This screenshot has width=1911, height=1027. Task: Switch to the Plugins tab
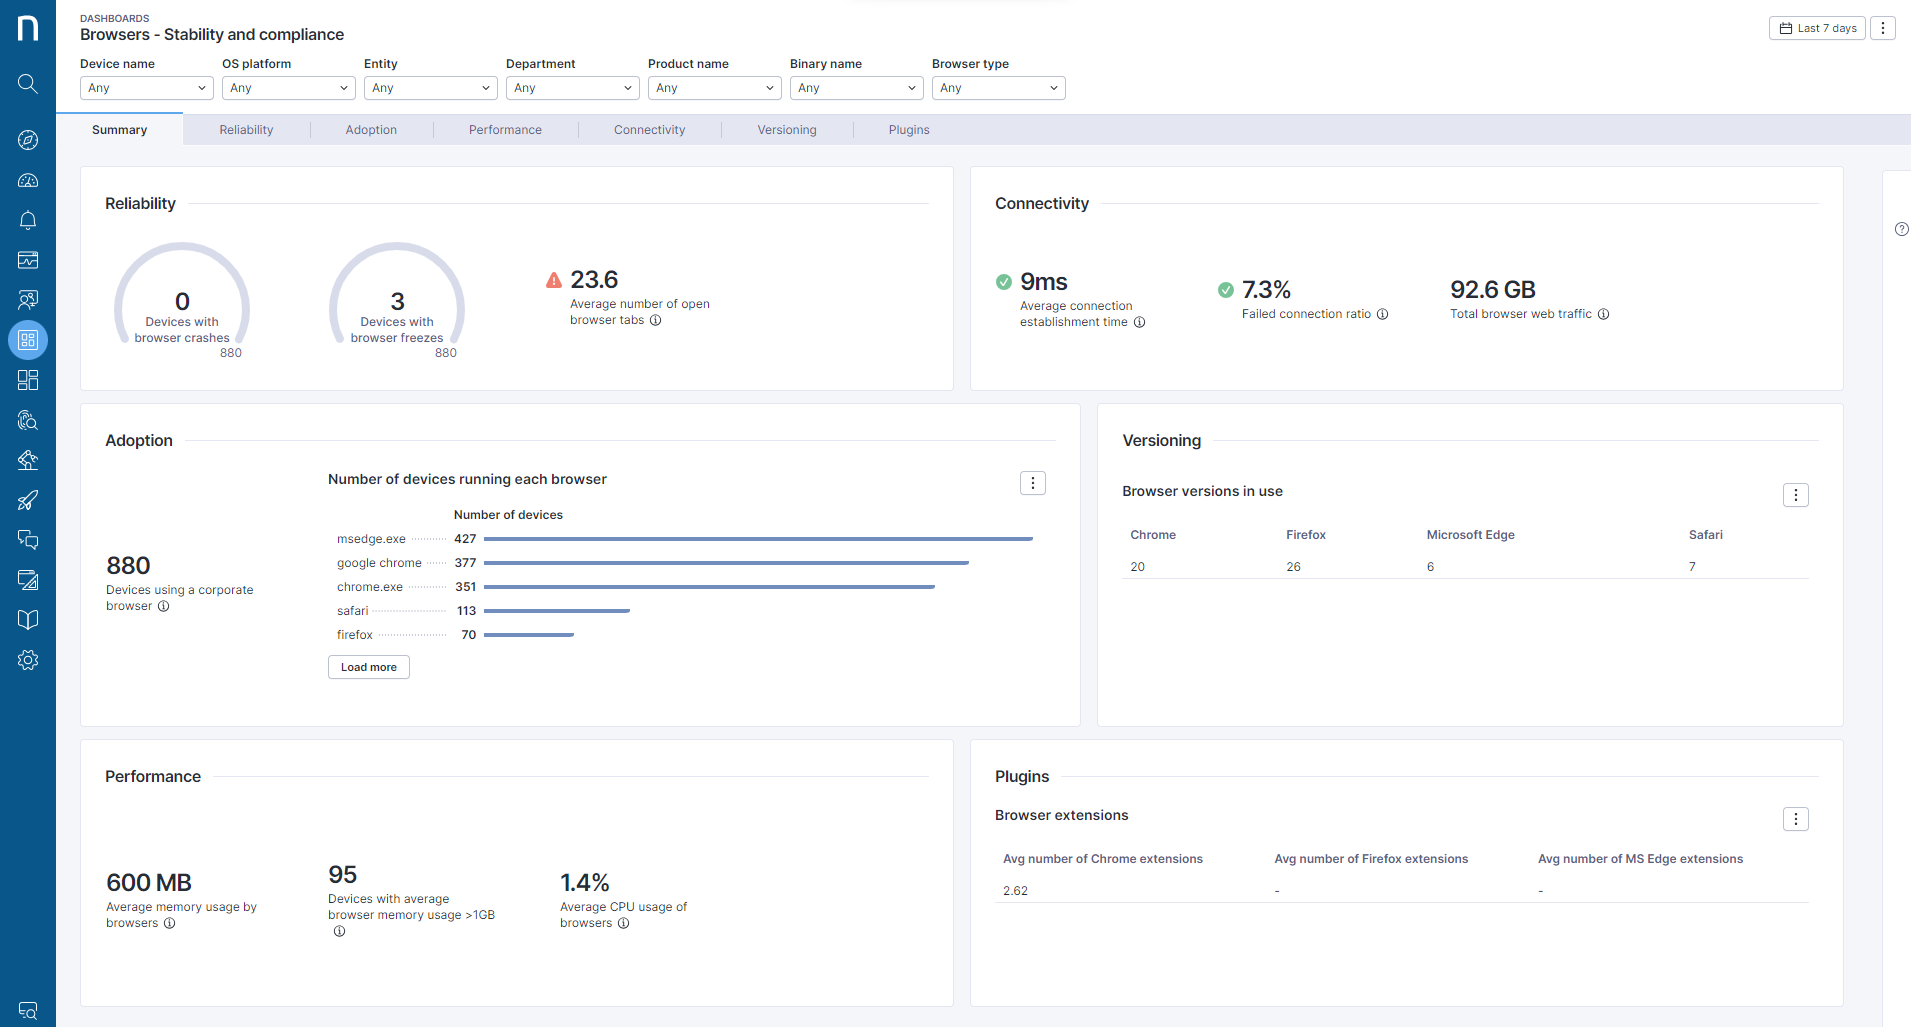(909, 130)
